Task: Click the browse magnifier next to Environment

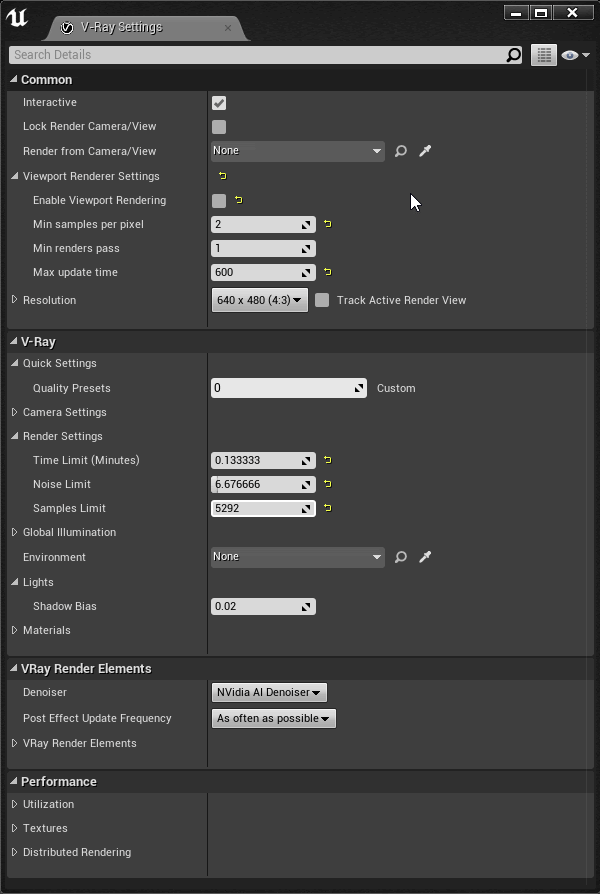Action: click(401, 557)
